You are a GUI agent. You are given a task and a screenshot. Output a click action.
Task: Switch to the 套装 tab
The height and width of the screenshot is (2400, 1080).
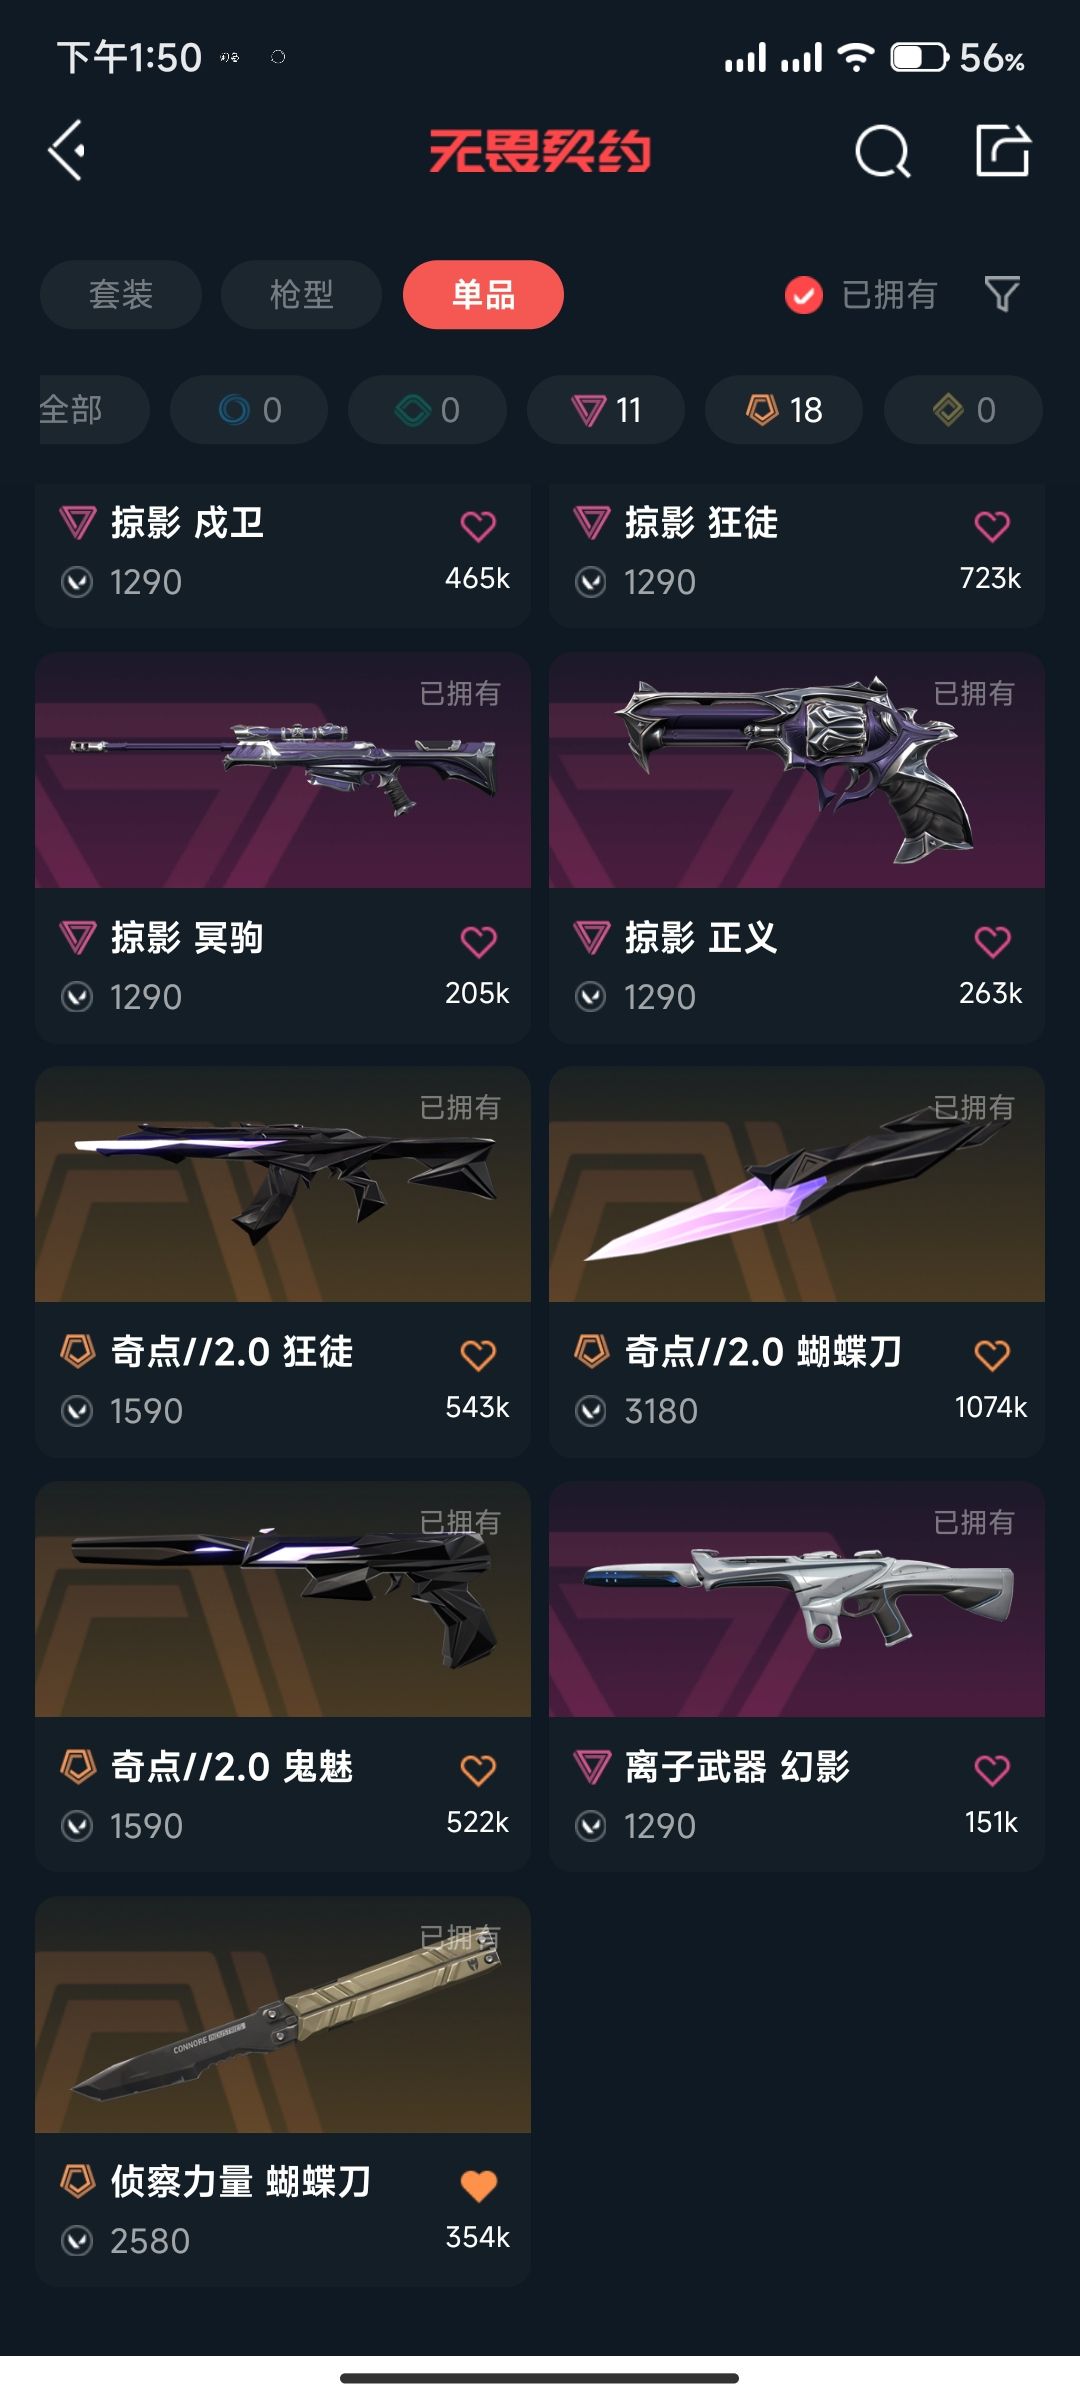coord(121,295)
